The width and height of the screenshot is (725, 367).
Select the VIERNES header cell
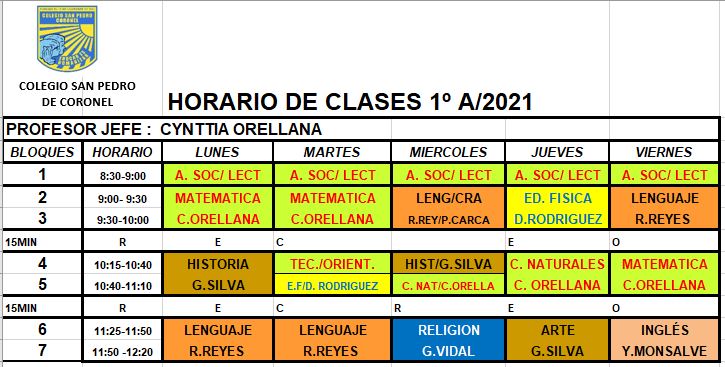(x=664, y=152)
